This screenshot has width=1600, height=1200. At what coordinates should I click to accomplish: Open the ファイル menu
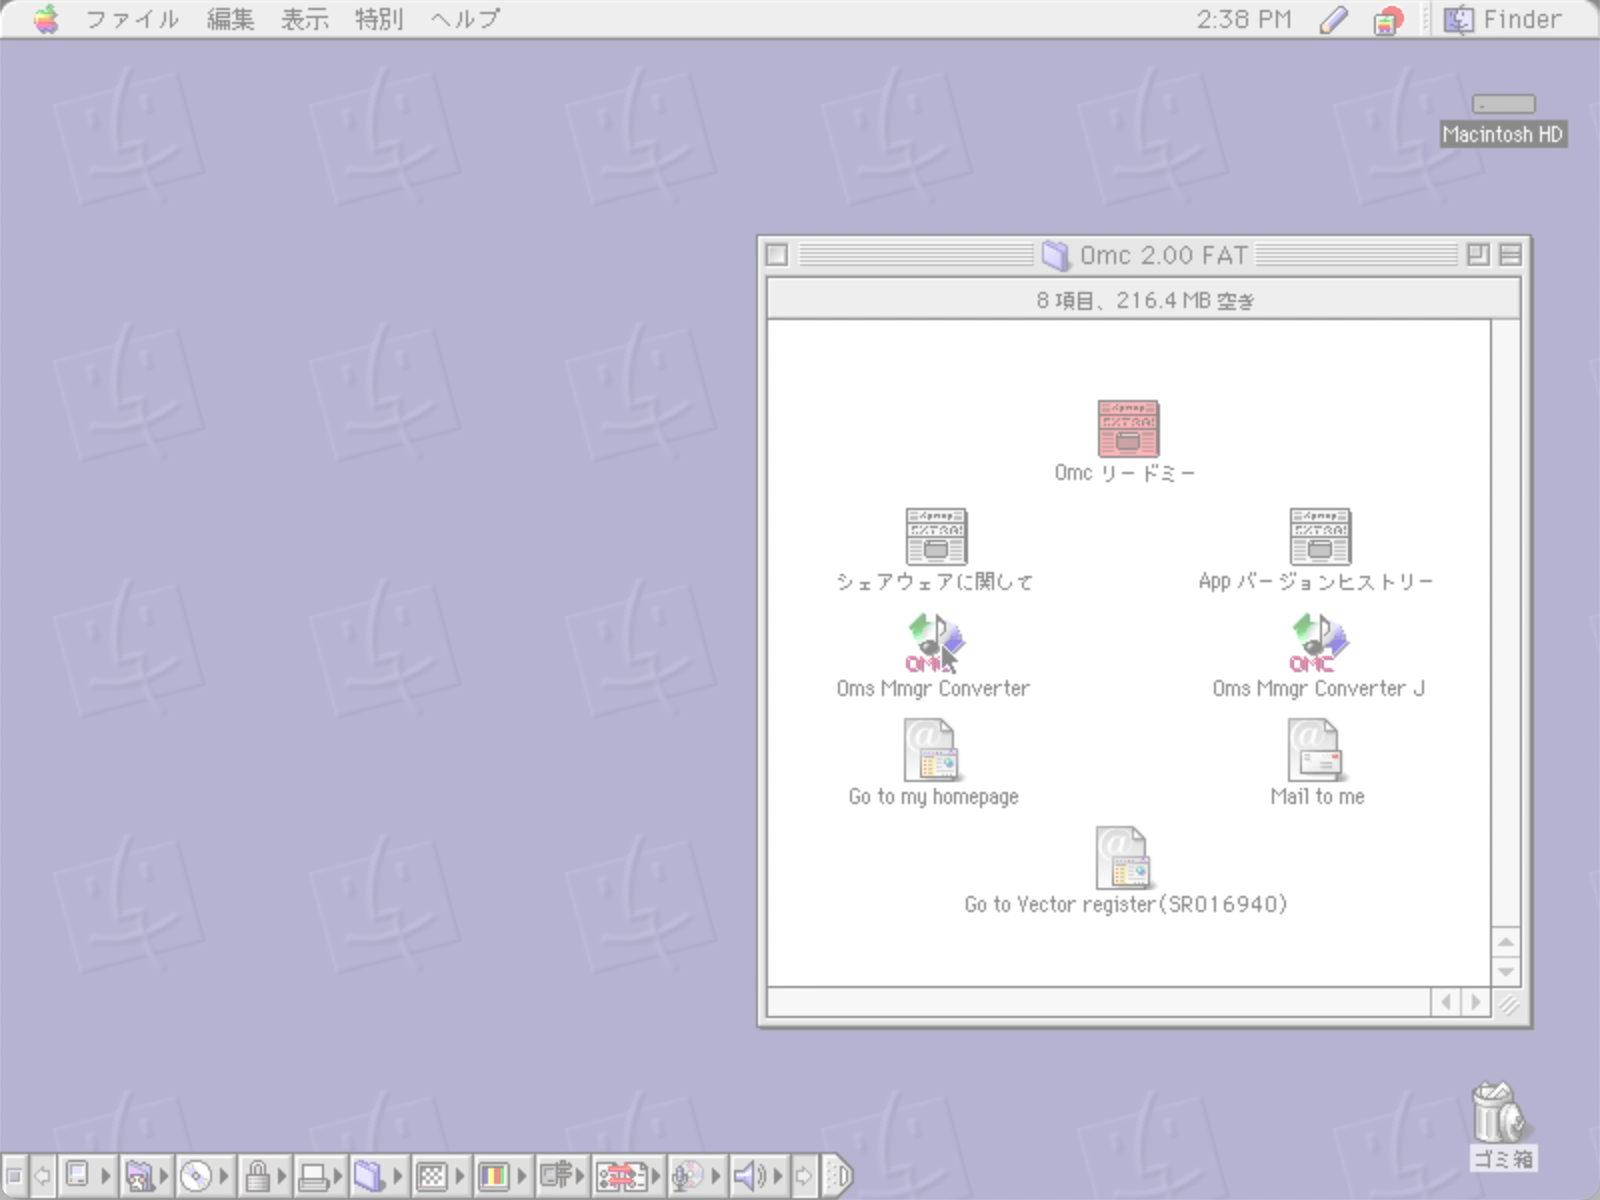click(x=131, y=19)
